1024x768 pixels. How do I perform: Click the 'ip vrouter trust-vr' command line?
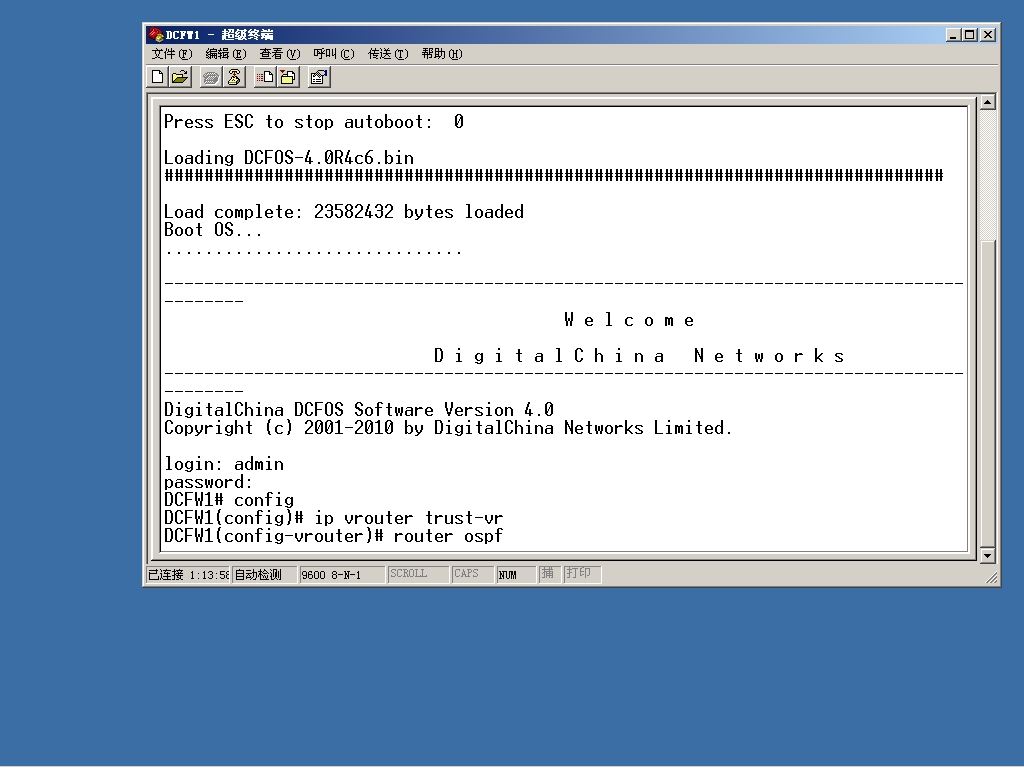click(x=333, y=518)
